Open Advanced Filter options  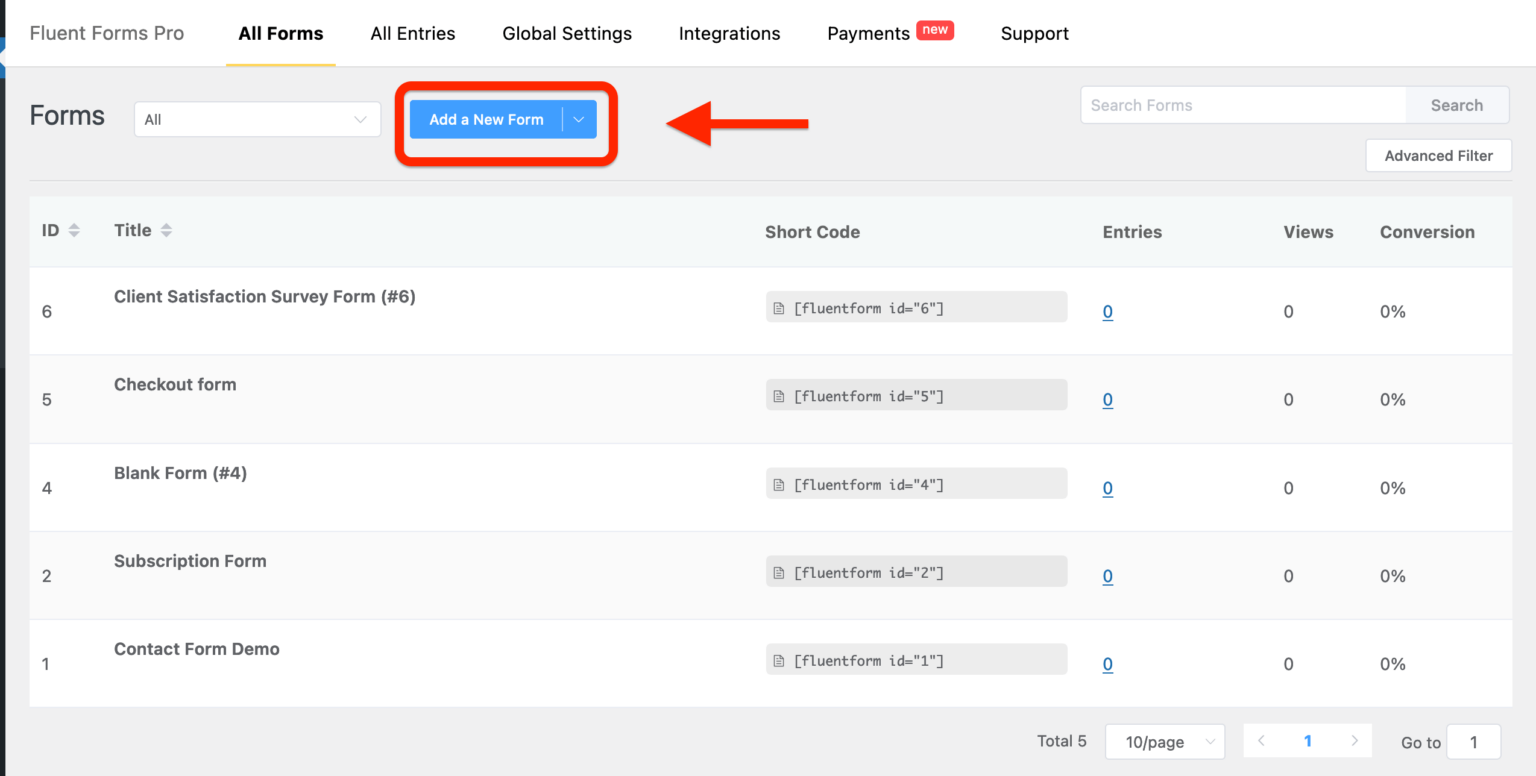(1438, 155)
